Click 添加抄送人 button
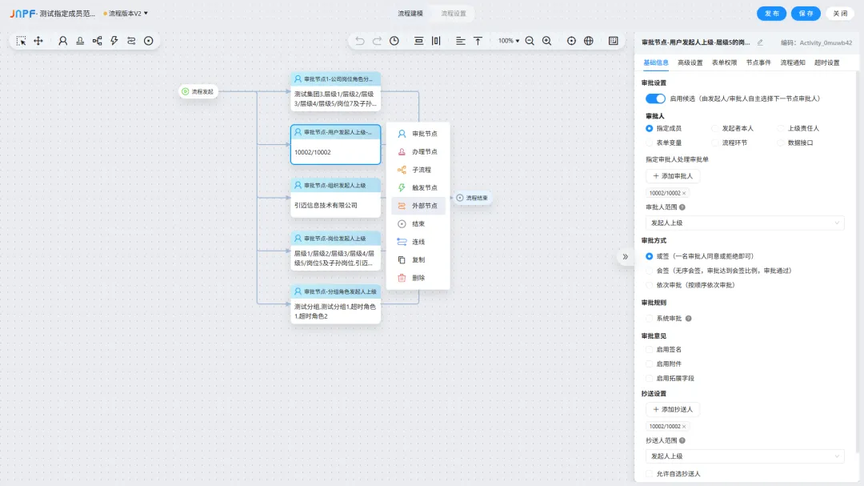Viewport: 864px width, 486px height. point(673,409)
